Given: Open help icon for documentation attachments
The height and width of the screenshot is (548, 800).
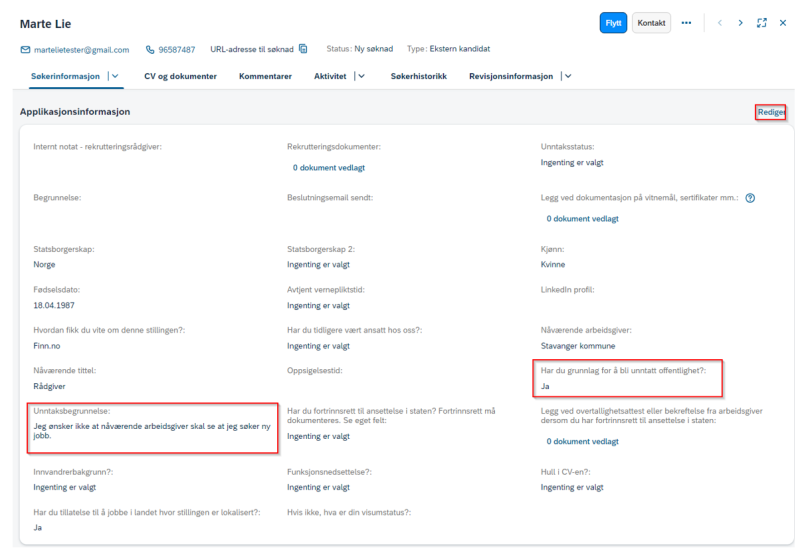Looking at the screenshot, I should [x=750, y=198].
